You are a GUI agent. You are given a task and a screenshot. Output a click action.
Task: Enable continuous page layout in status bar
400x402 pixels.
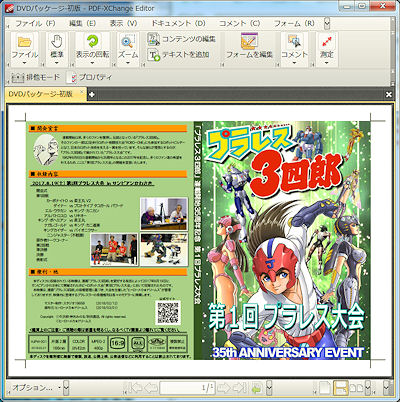point(340,388)
